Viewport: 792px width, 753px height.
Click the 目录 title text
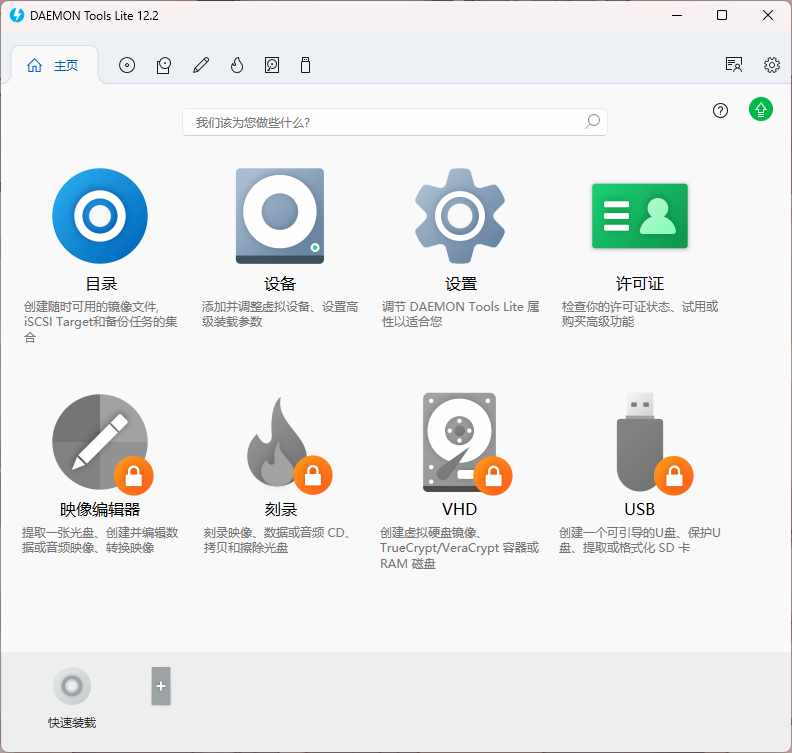point(101,284)
